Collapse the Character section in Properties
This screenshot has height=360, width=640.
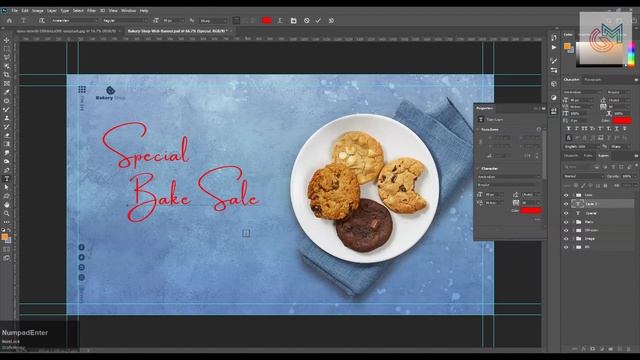pyautogui.click(x=478, y=169)
